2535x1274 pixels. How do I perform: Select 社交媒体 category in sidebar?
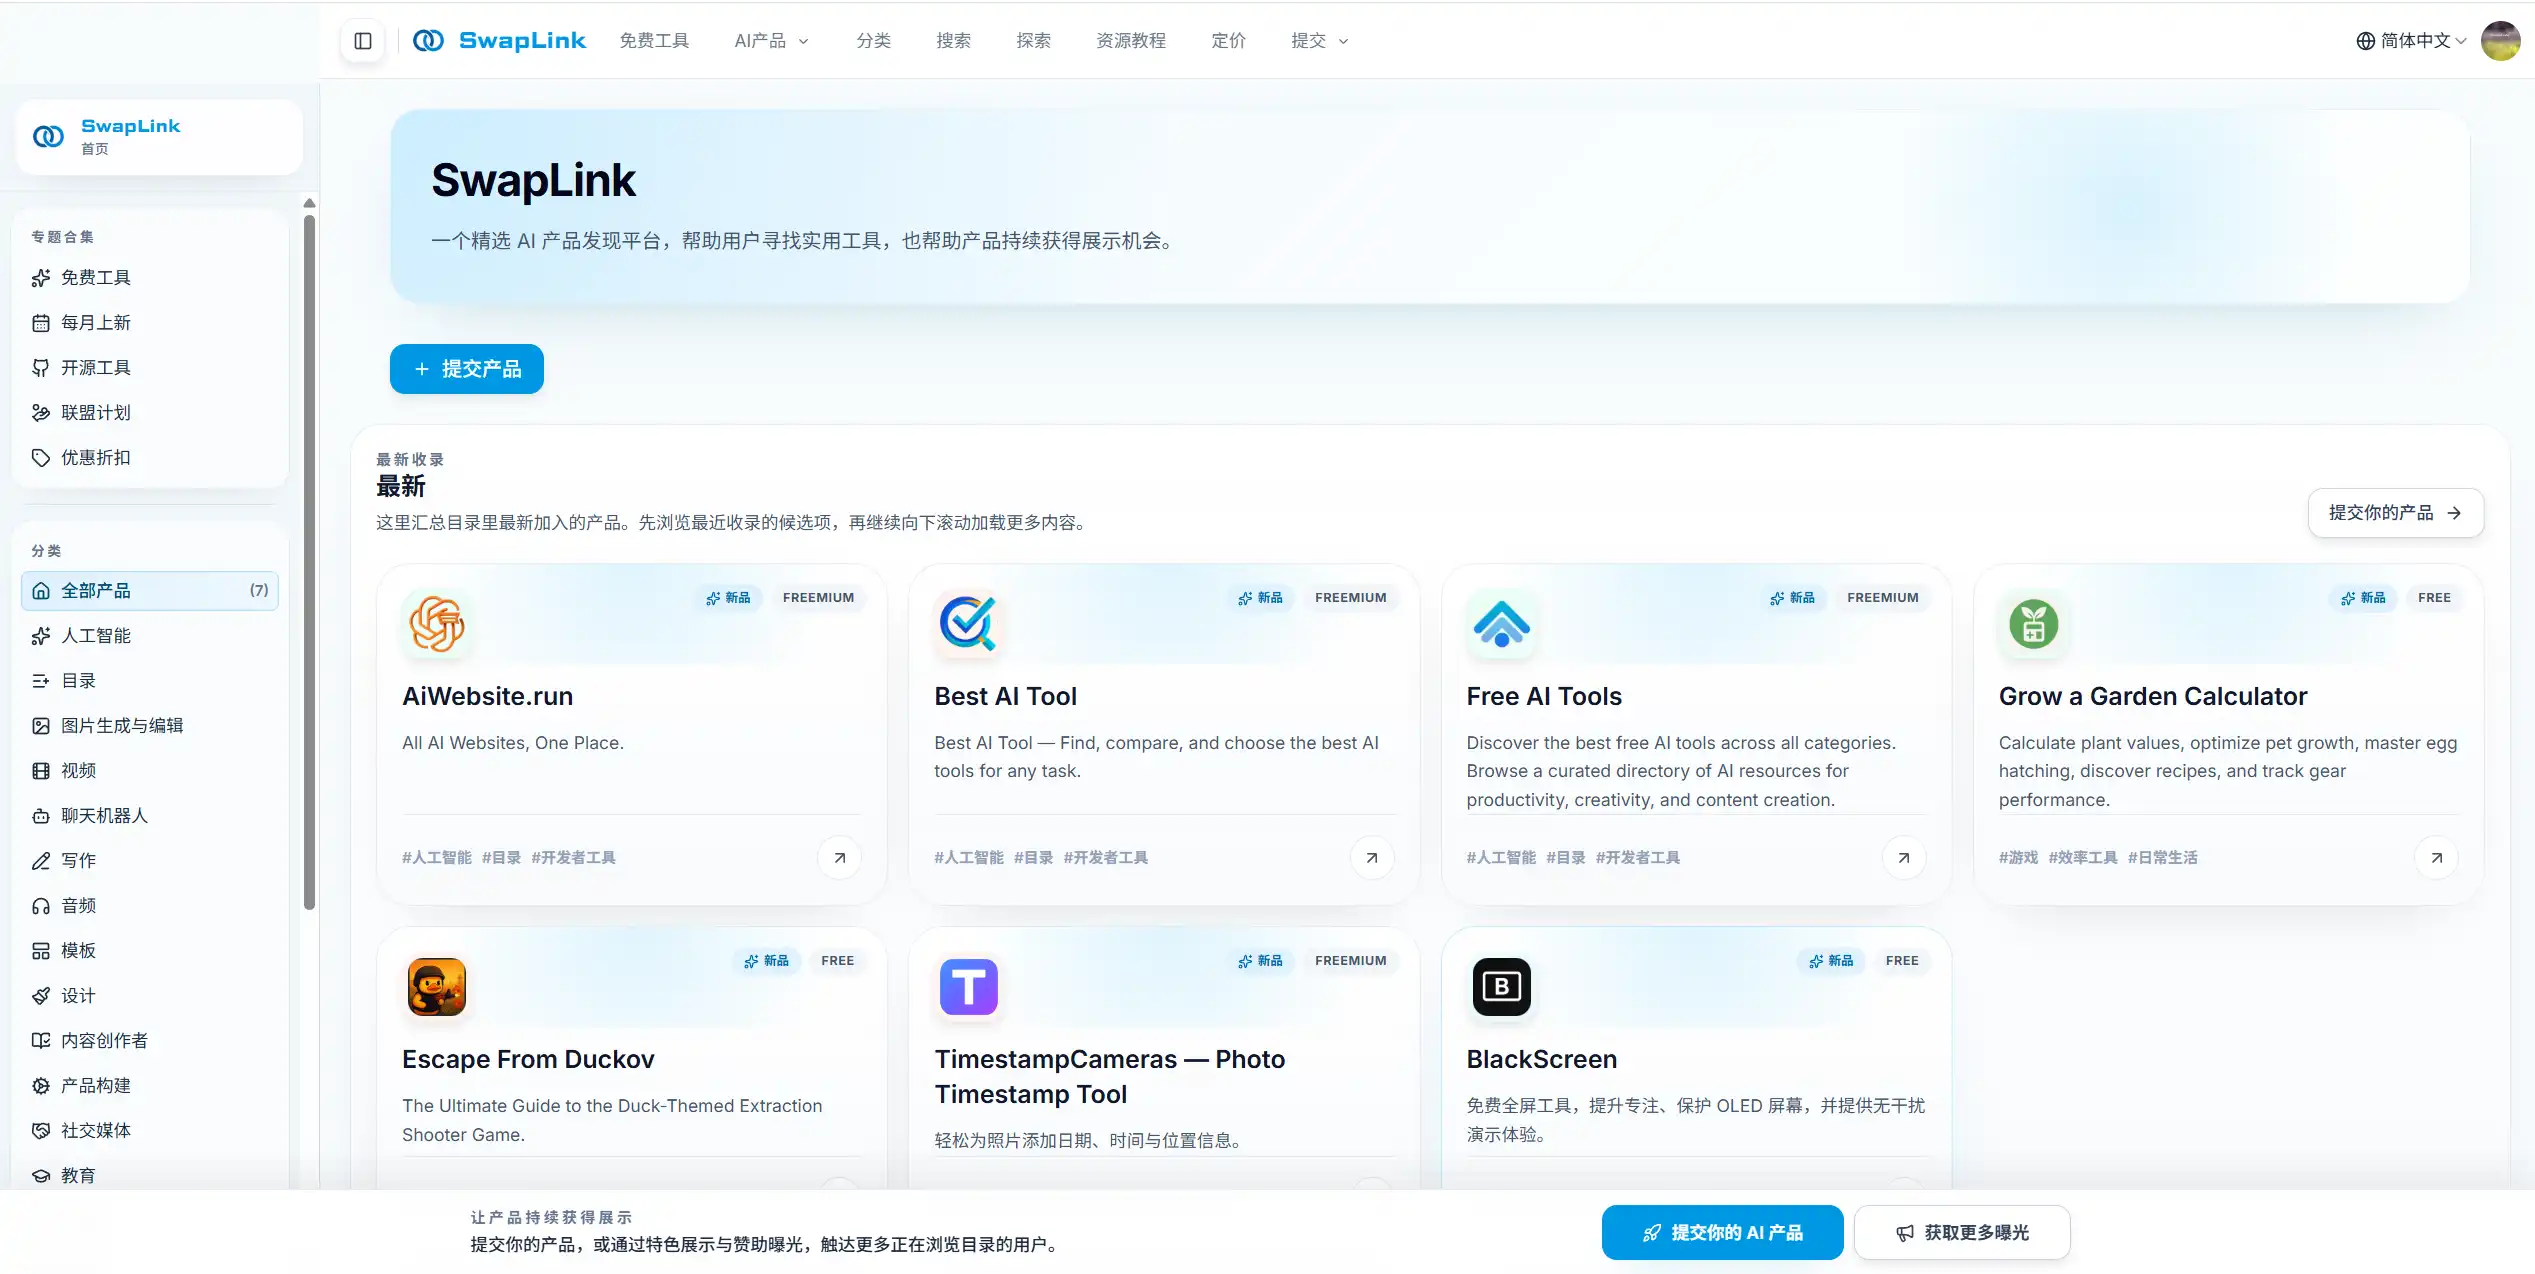(x=150, y=1131)
